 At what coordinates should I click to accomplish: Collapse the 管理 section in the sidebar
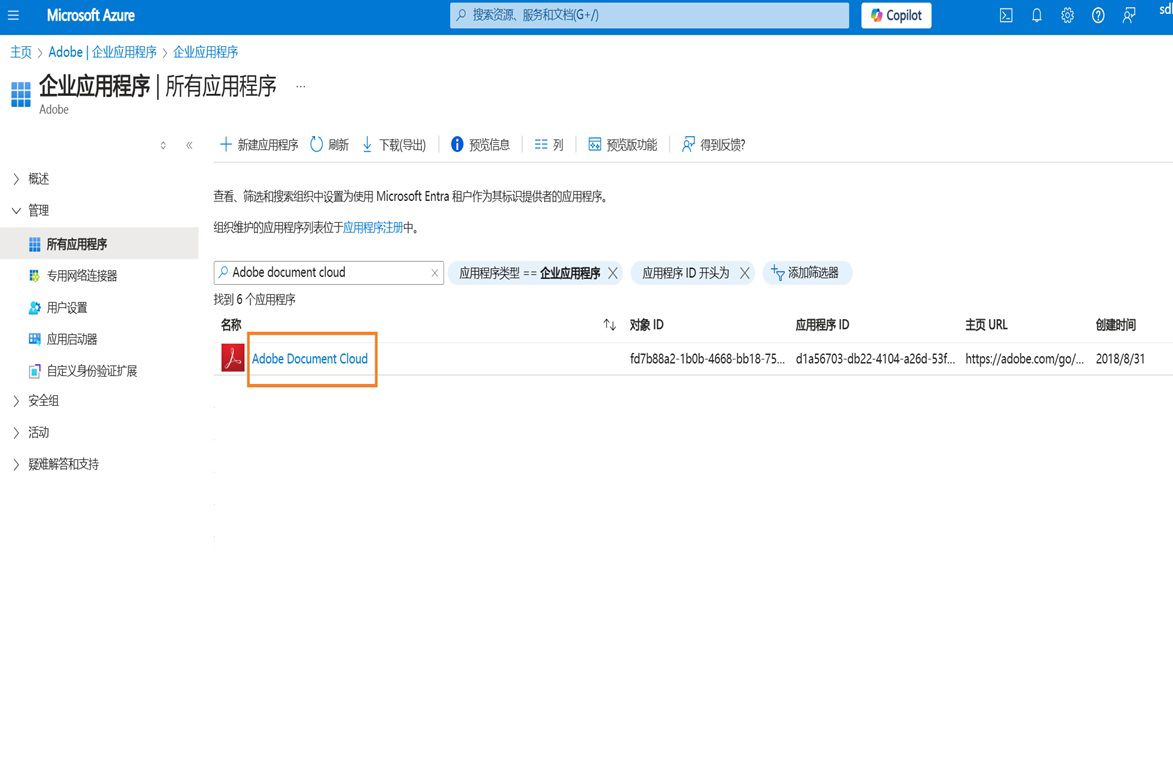36,210
